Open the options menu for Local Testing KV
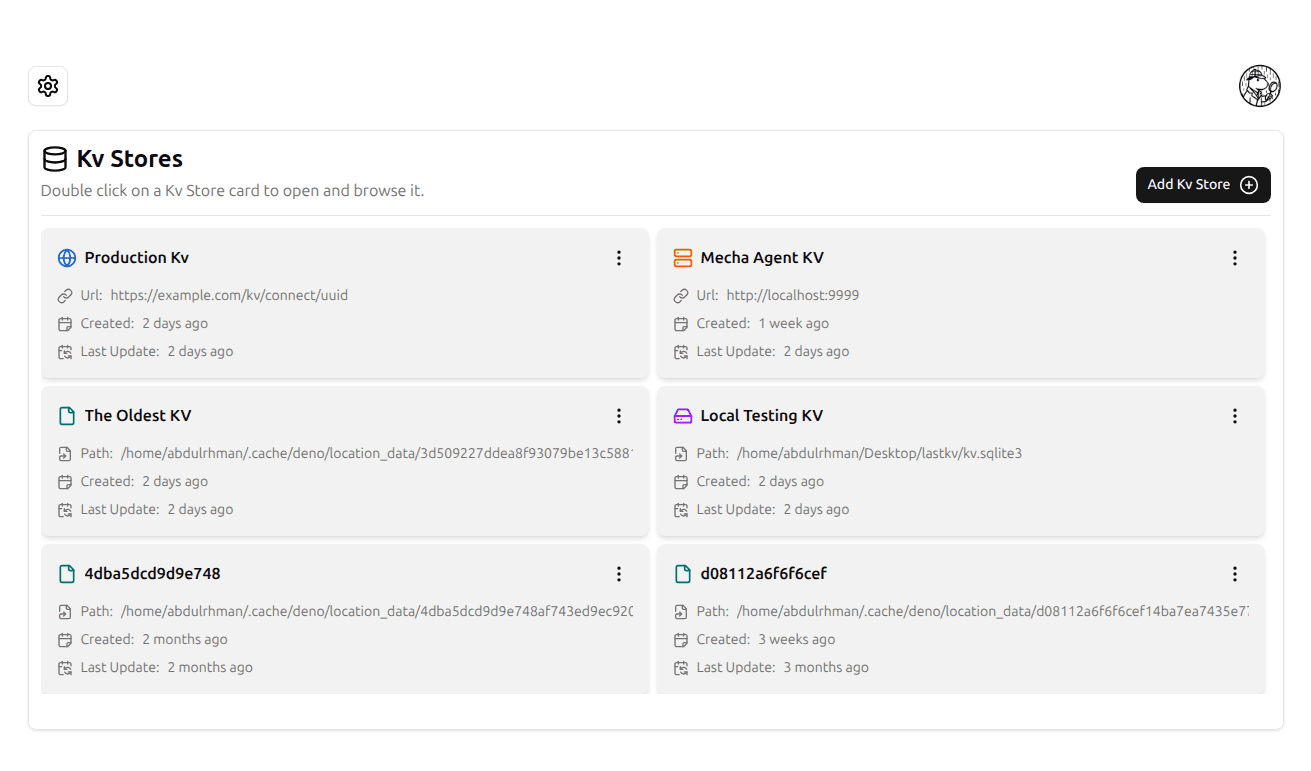1311x771 pixels. [1234, 416]
